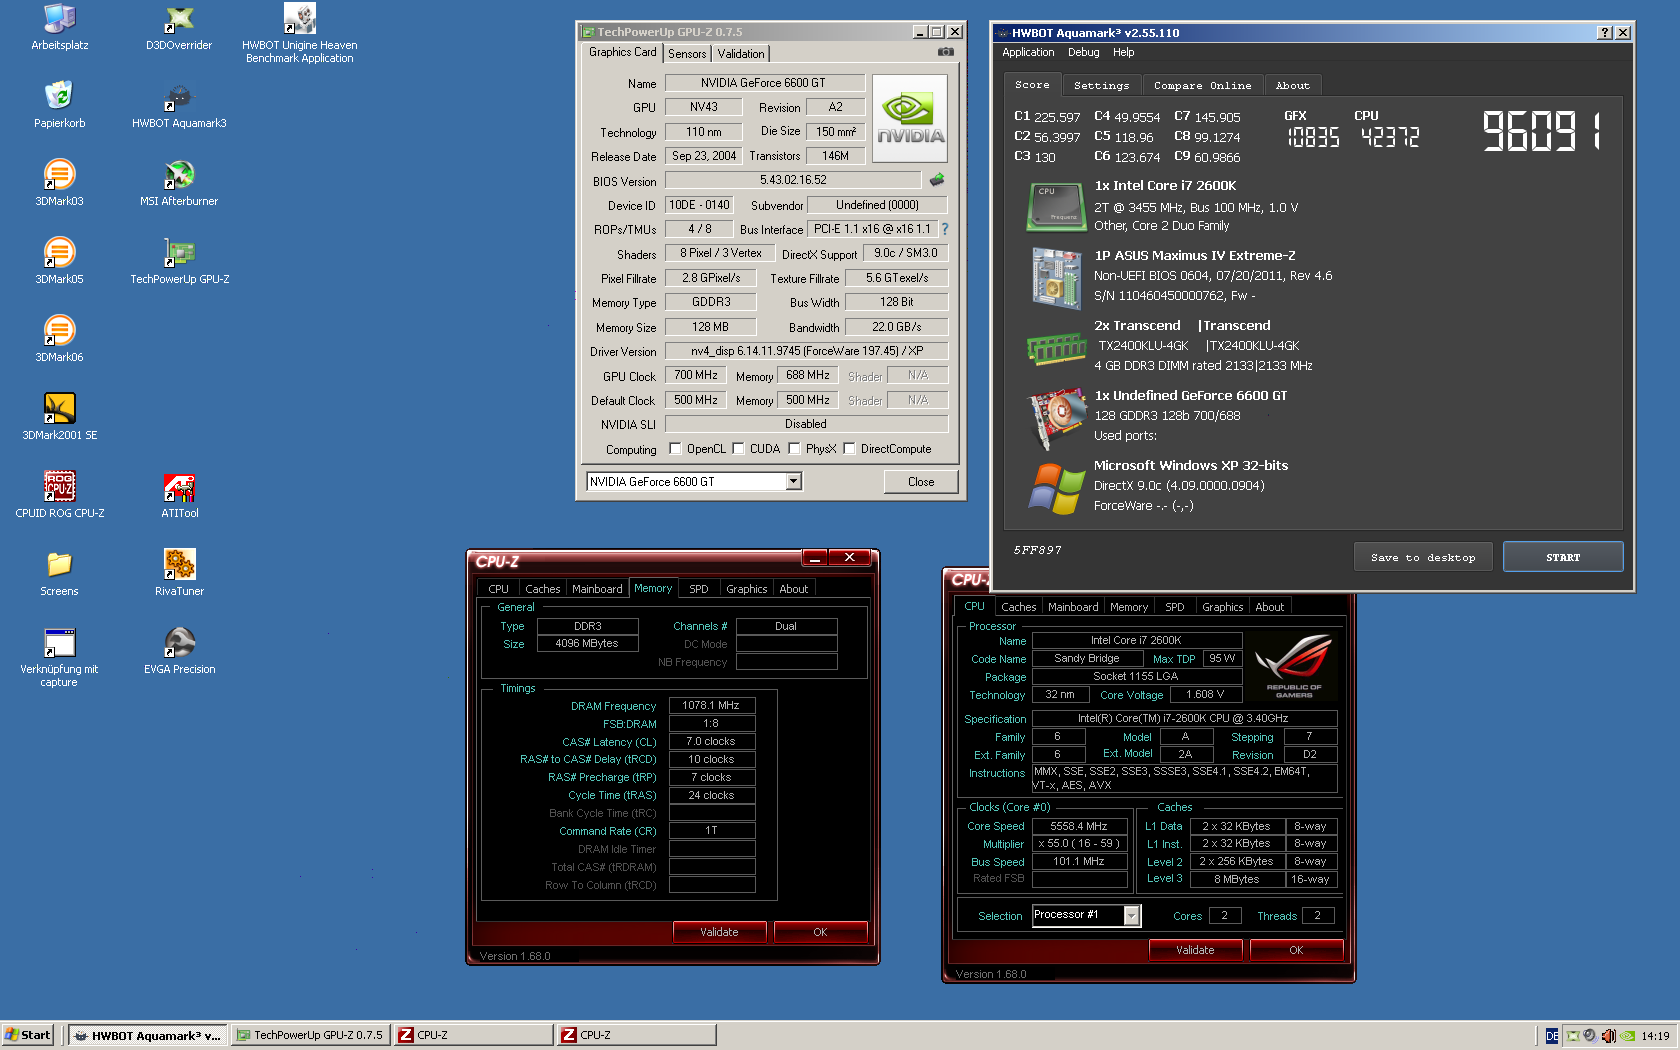Click the RAM module icon in Aquamark
Viewport: 1680px width, 1050px height.
click(x=1057, y=348)
